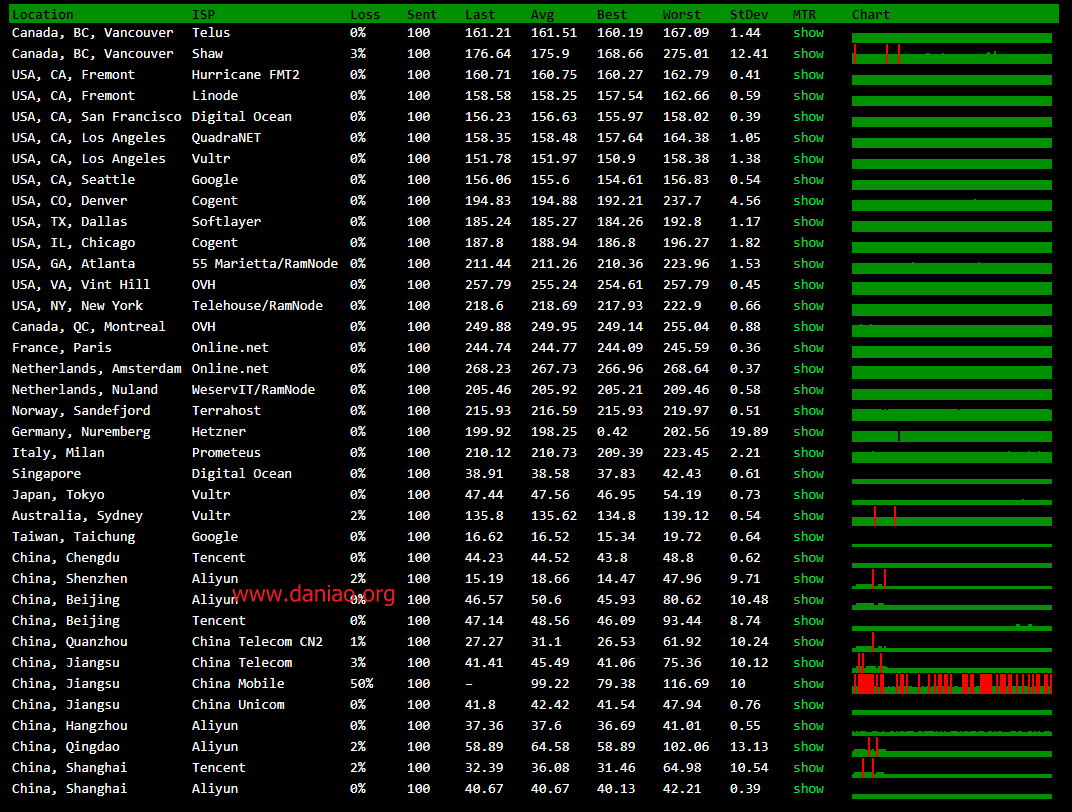This screenshot has height=812, width=1072.
Task: Select the Location column header
Action: [x=42, y=14]
